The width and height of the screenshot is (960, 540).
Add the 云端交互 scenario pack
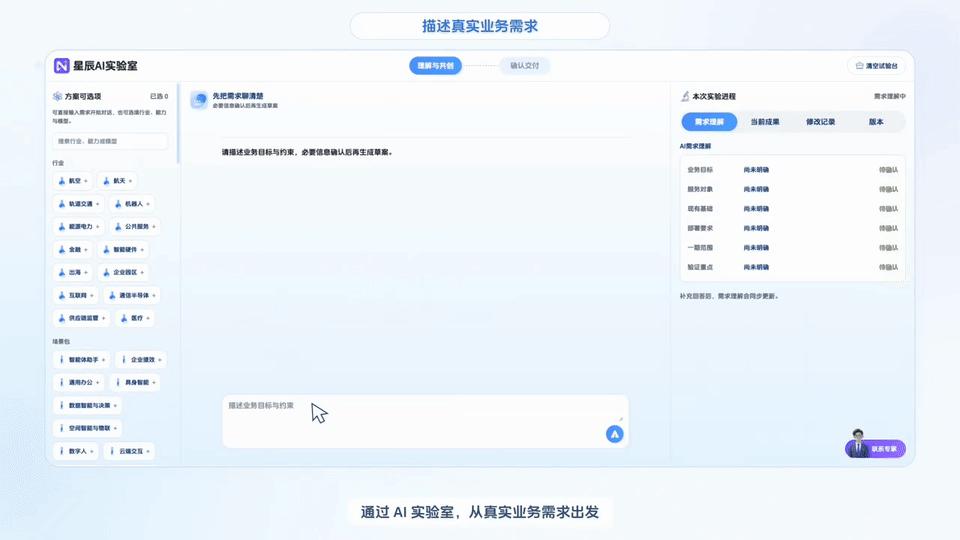(129, 451)
